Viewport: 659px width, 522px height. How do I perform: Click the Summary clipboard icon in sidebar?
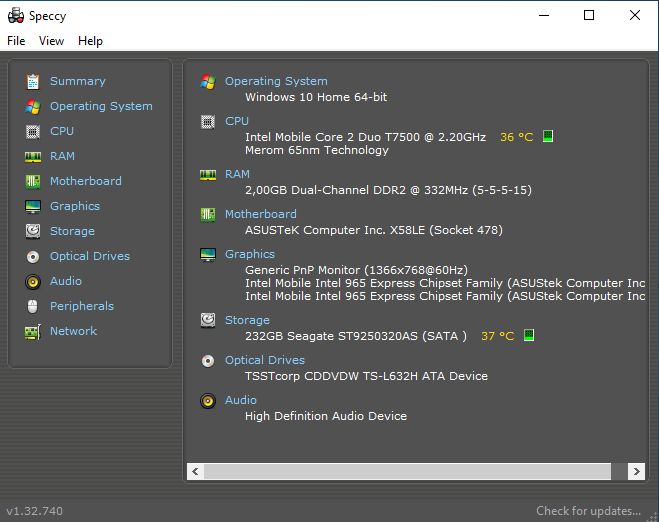(33, 82)
